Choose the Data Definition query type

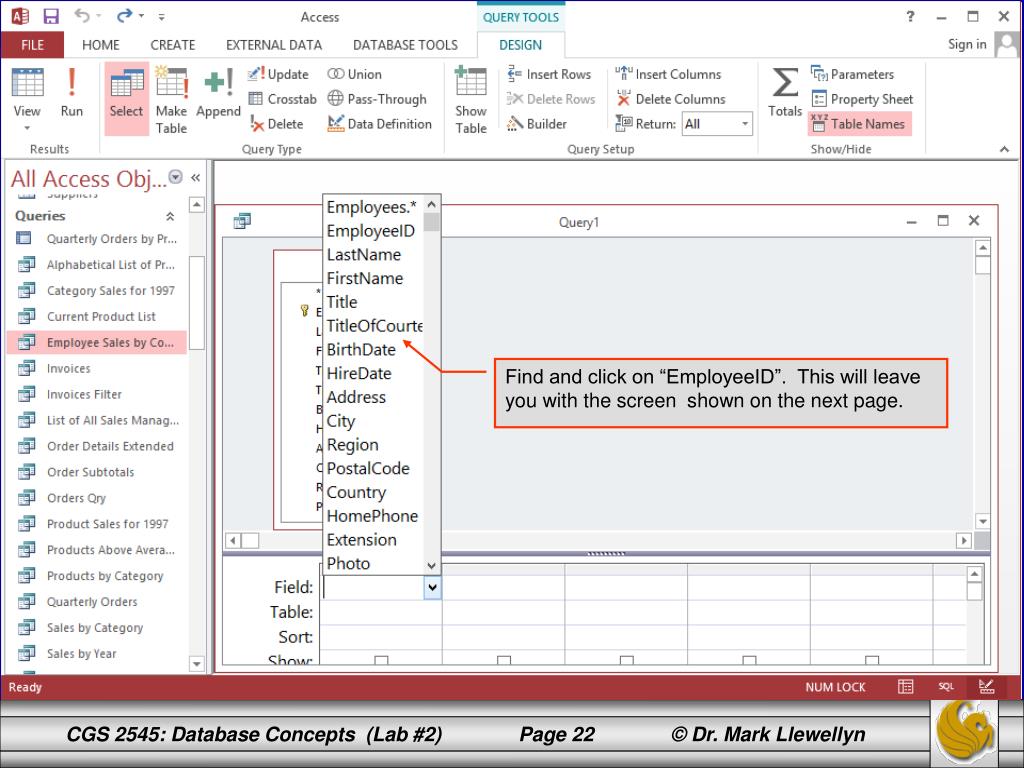click(379, 124)
